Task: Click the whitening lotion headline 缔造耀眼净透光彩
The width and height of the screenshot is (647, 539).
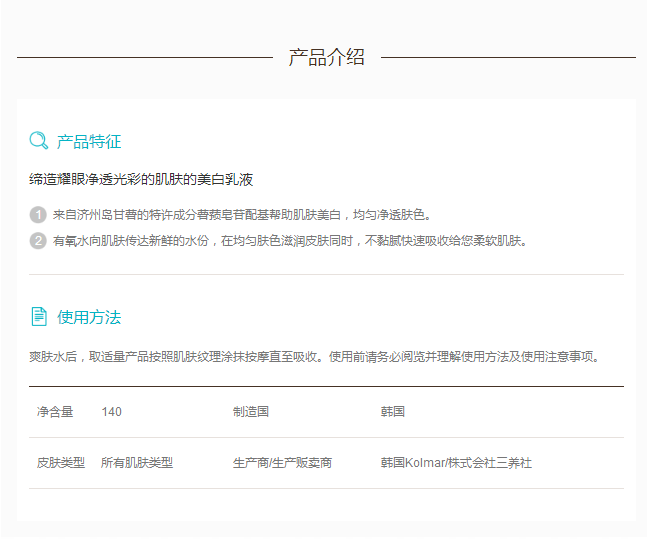Action: 141,180
